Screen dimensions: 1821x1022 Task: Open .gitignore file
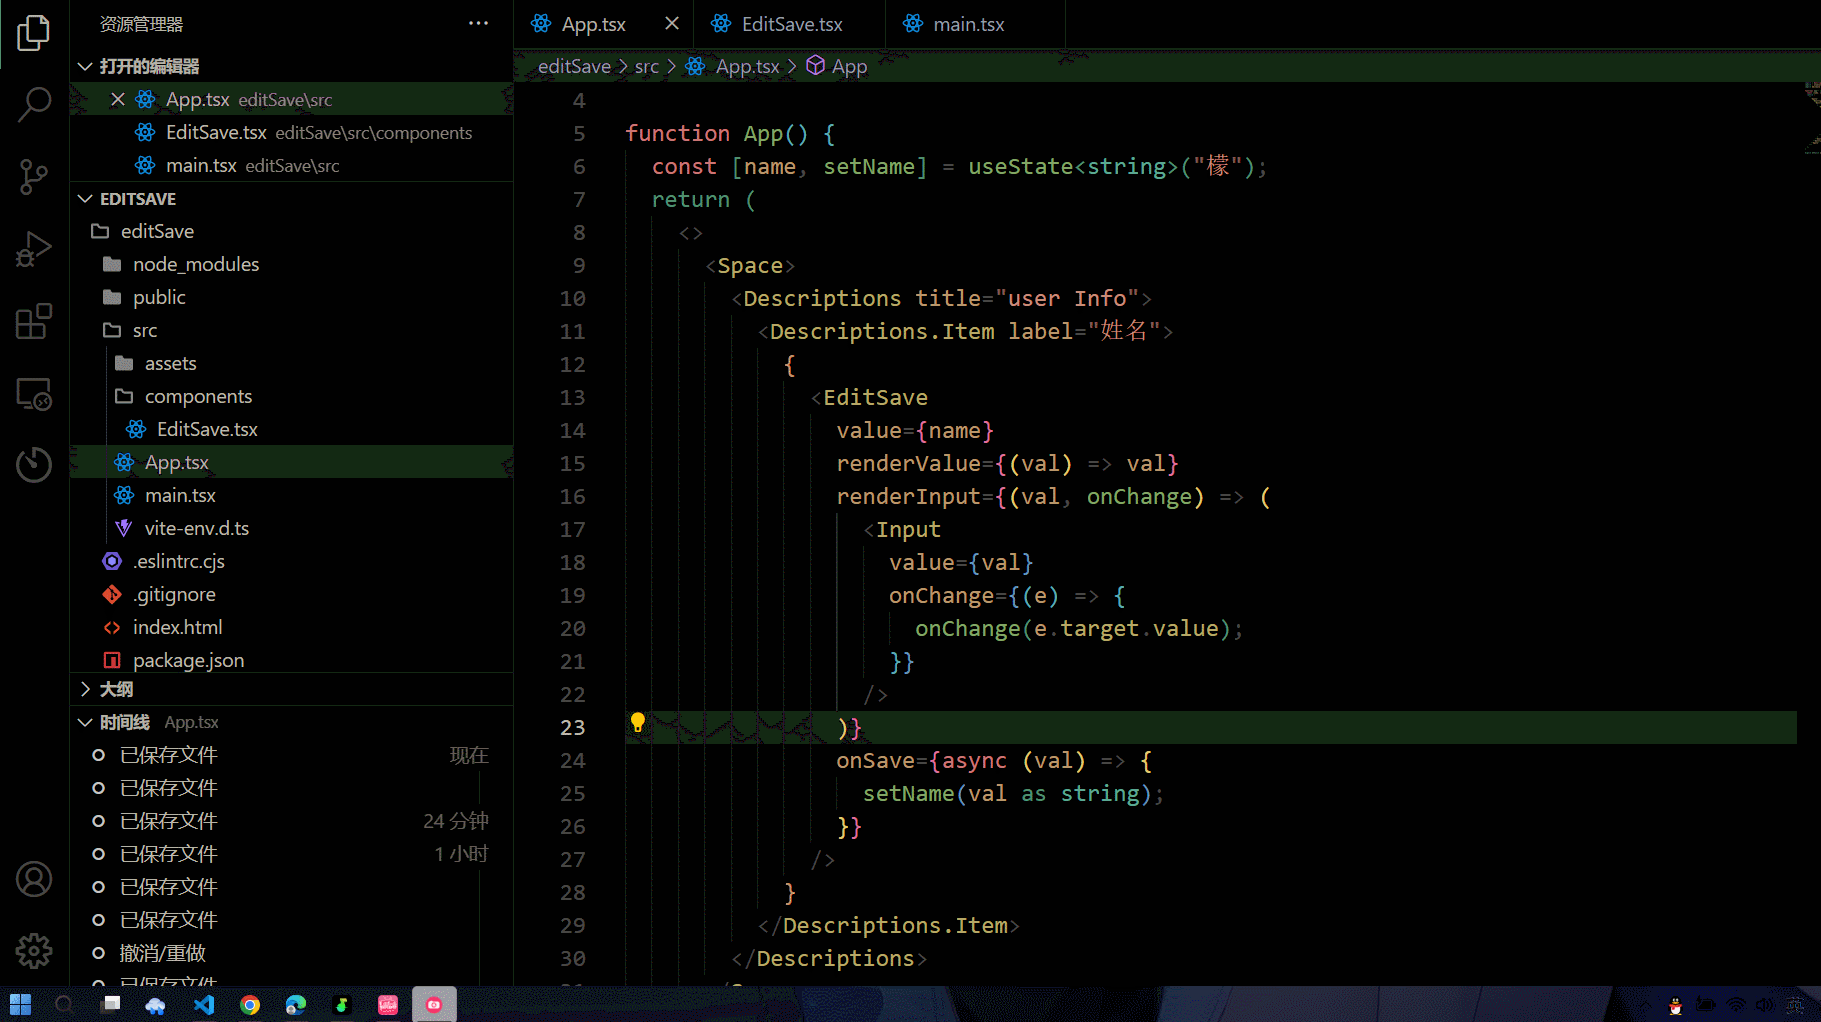click(x=291, y=594)
